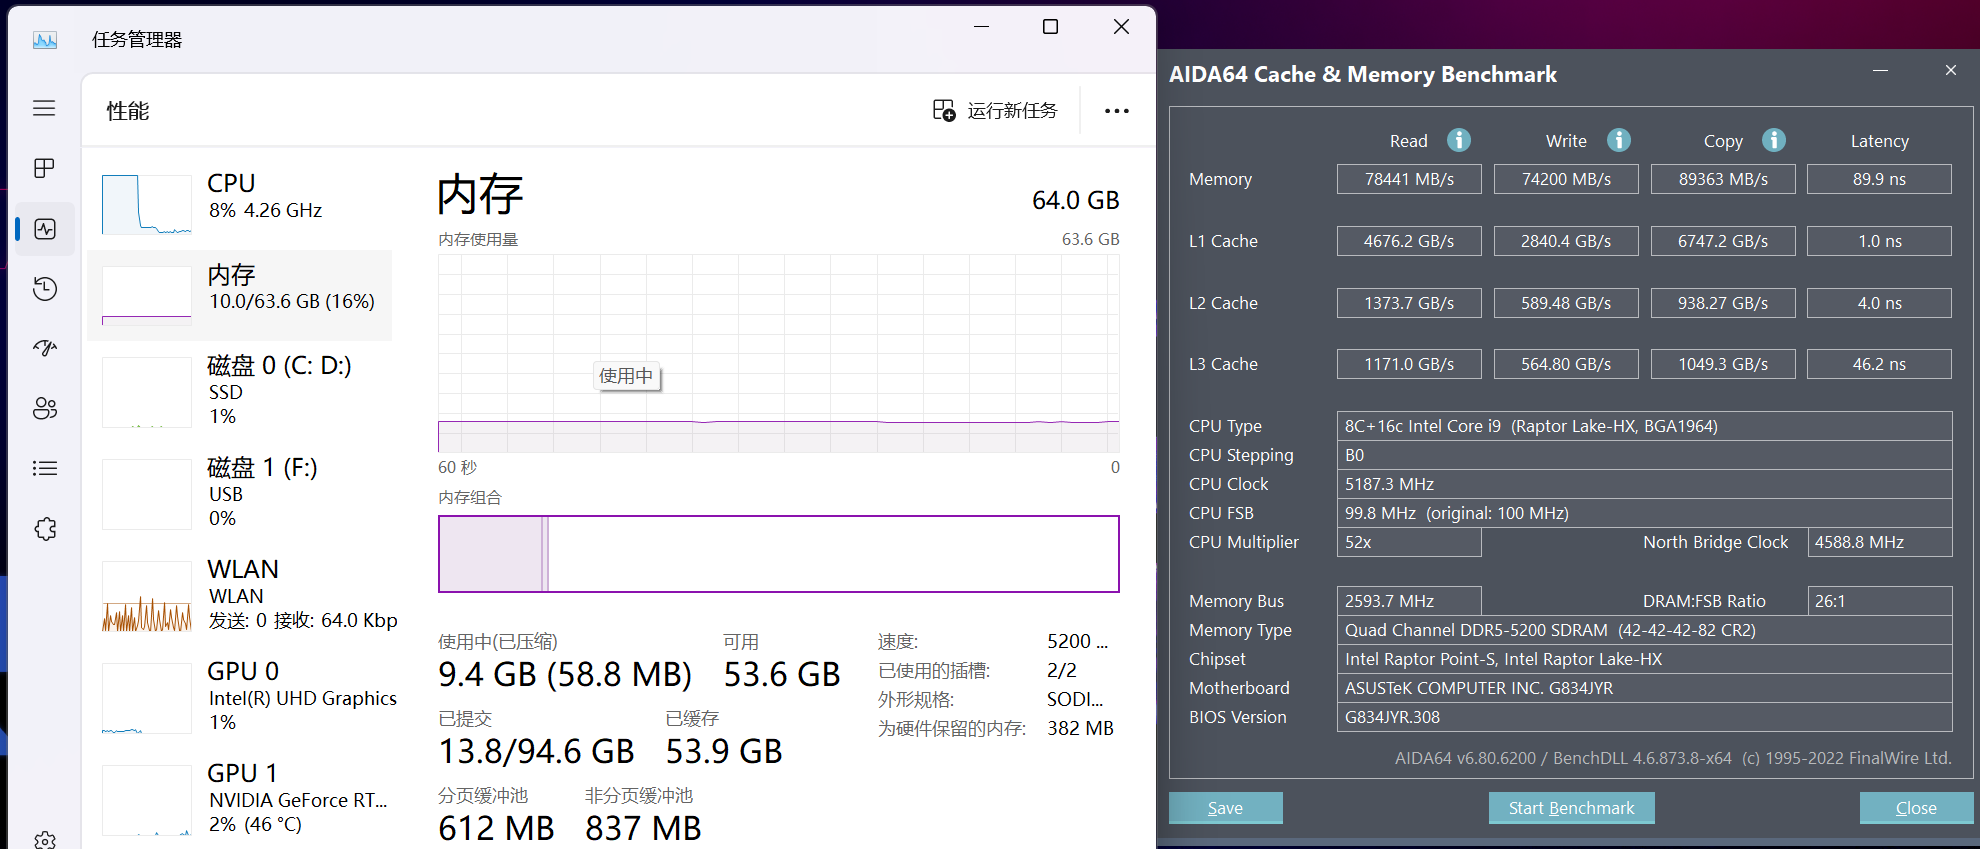1980x849 pixels.
Task: Click the Save button in AIDA64
Action: [x=1225, y=808]
